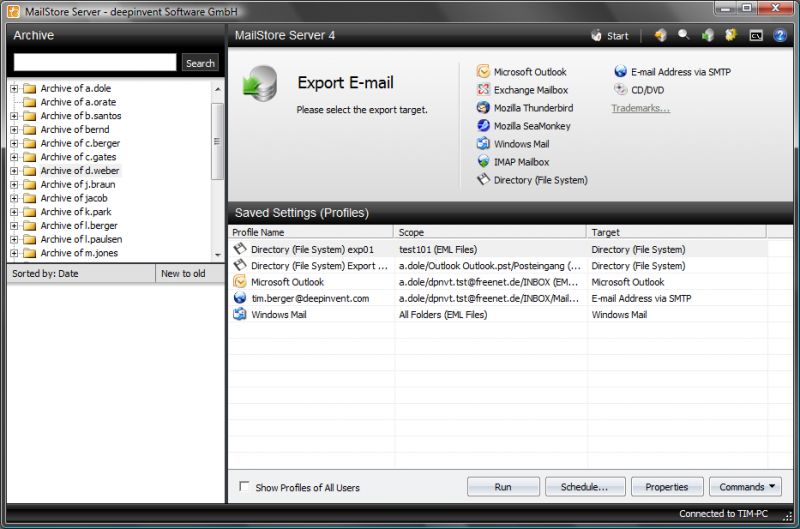The width and height of the screenshot is (800, 529).
Task: Click the MailStore app icon in title bar
Action: (14, 11)
